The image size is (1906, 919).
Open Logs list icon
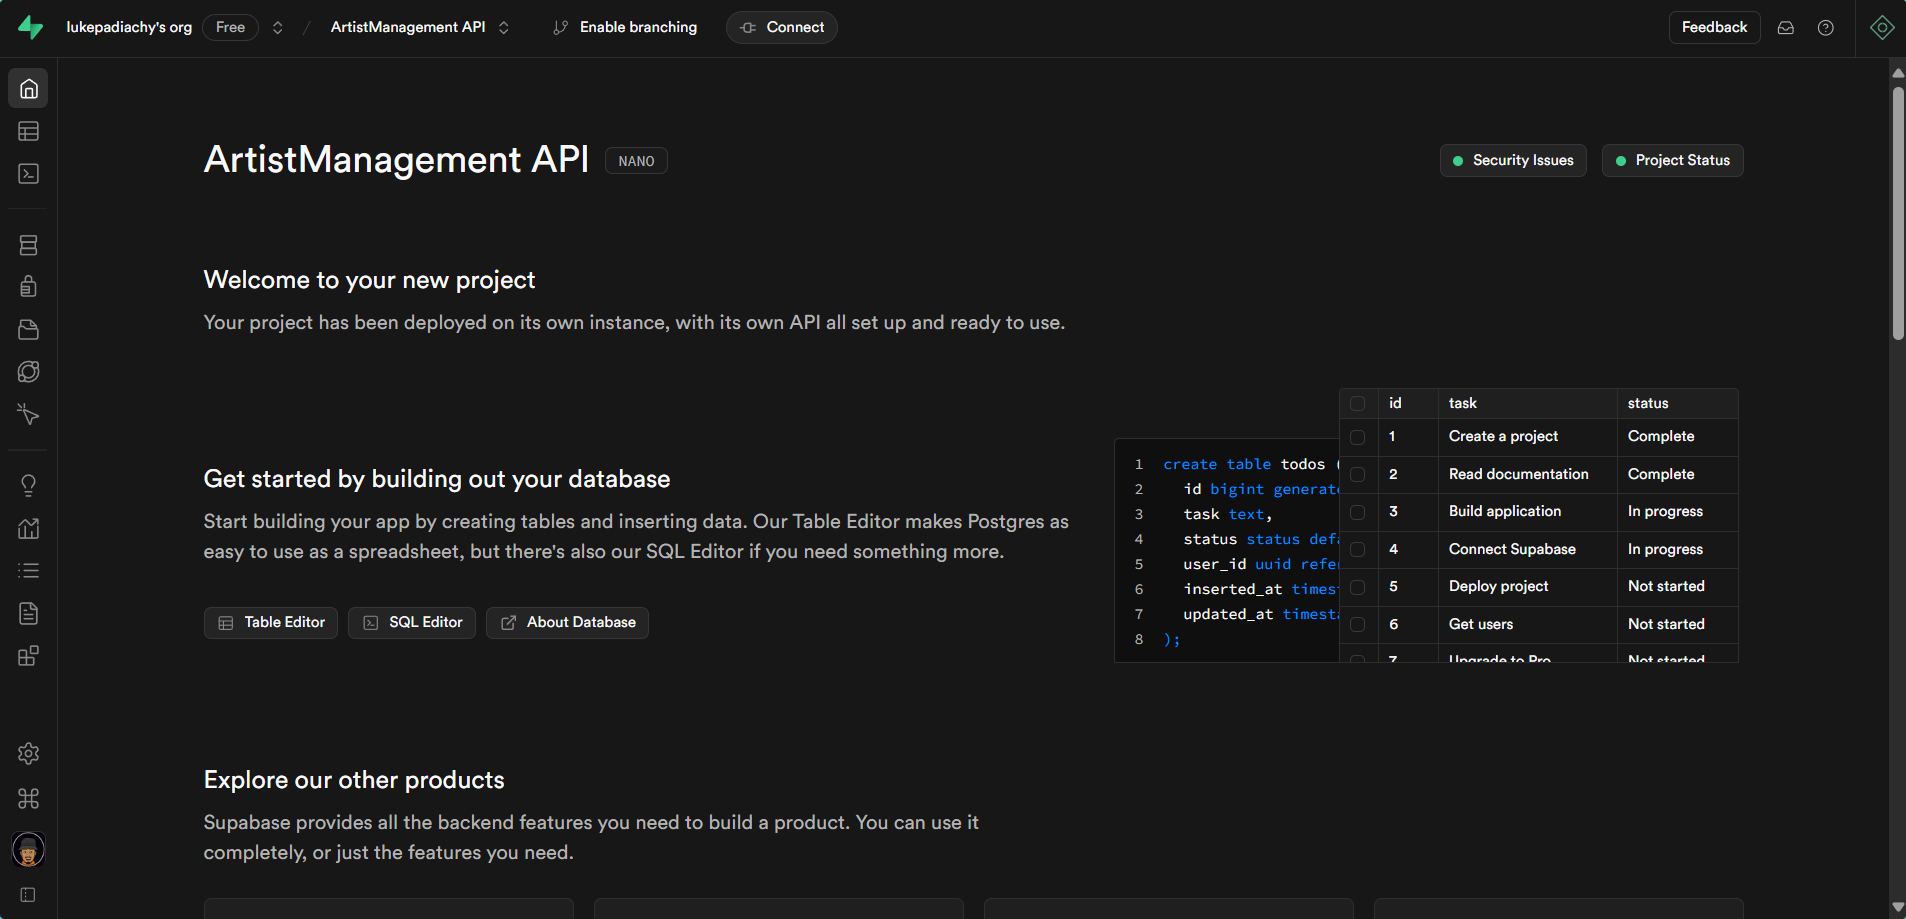29,571
